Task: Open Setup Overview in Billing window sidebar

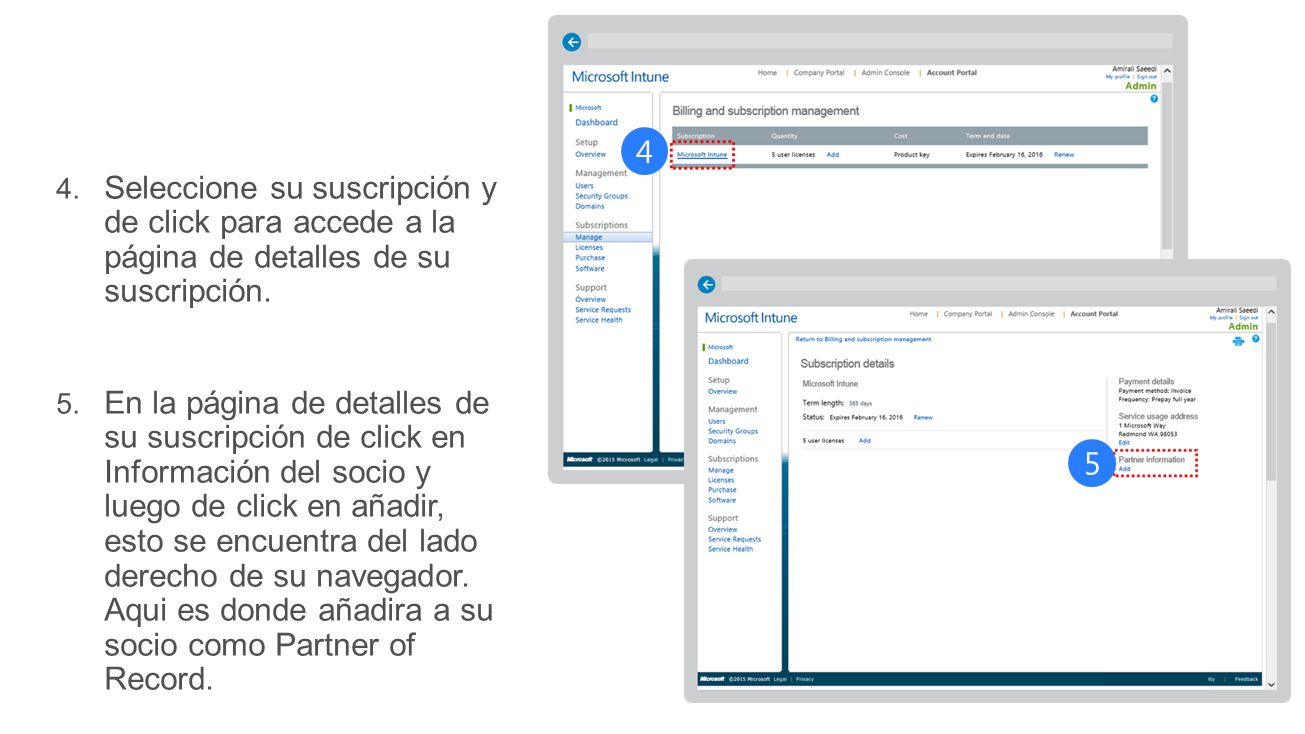Action: point(590,154)
